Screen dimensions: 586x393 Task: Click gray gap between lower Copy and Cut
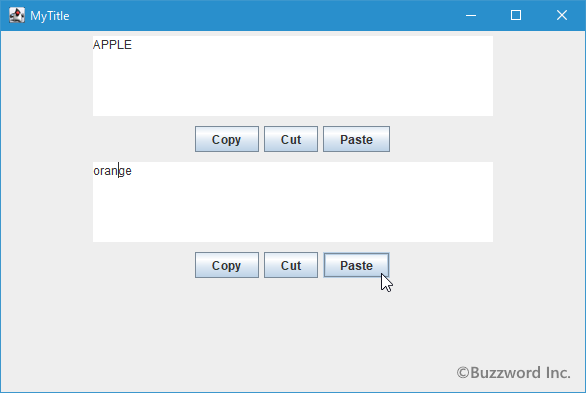[x=261, y=265]
